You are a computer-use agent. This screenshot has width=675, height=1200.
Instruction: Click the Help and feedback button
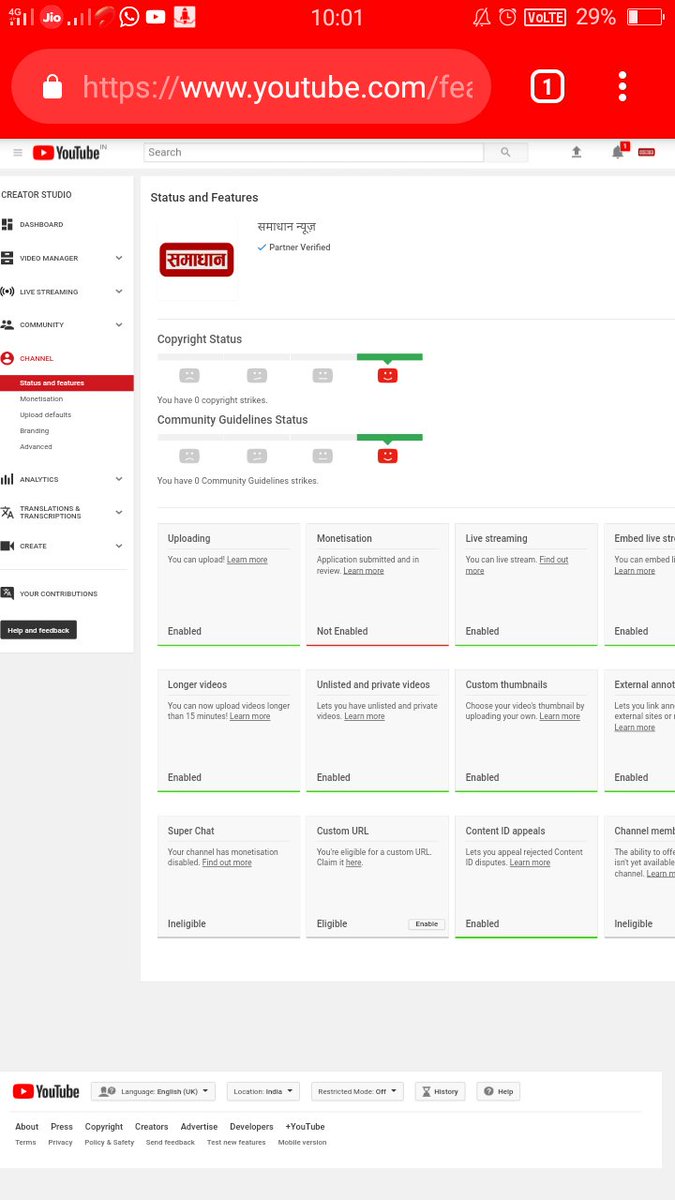pyautogui.click(x=38, y=630)
